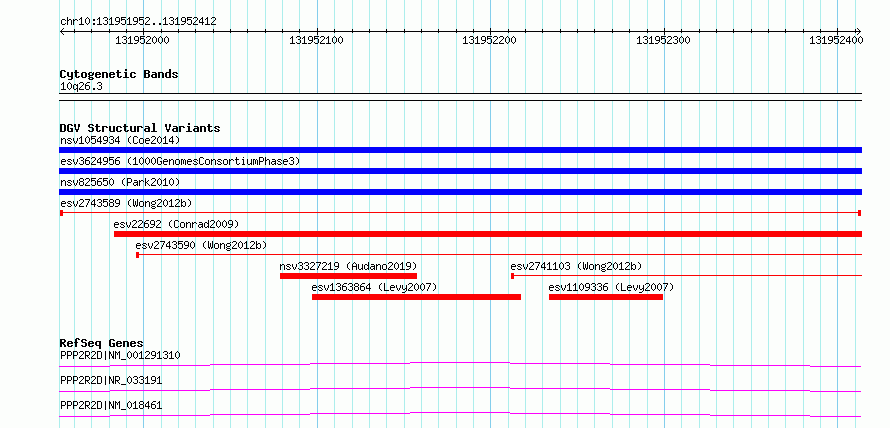
Task: Open variant esv3624956 (1000GenomesConsortiumPhase3) label
Action: tap(180, 161)
